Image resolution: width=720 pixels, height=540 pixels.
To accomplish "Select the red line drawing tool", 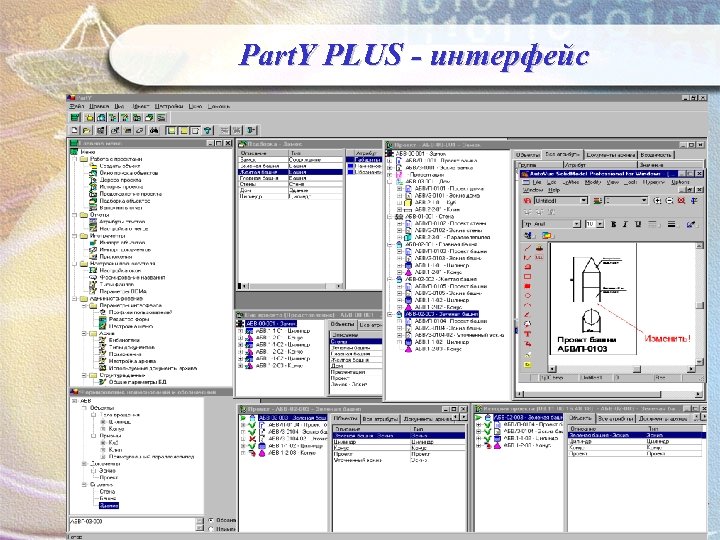I will click(x=528, y=248).
